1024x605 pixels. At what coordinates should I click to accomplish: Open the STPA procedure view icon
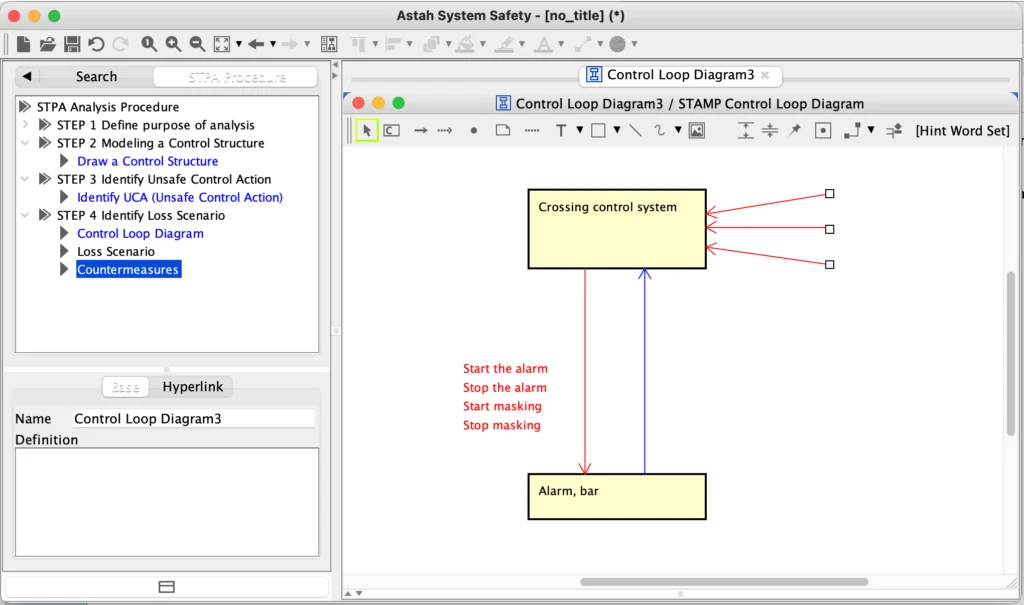329,44
